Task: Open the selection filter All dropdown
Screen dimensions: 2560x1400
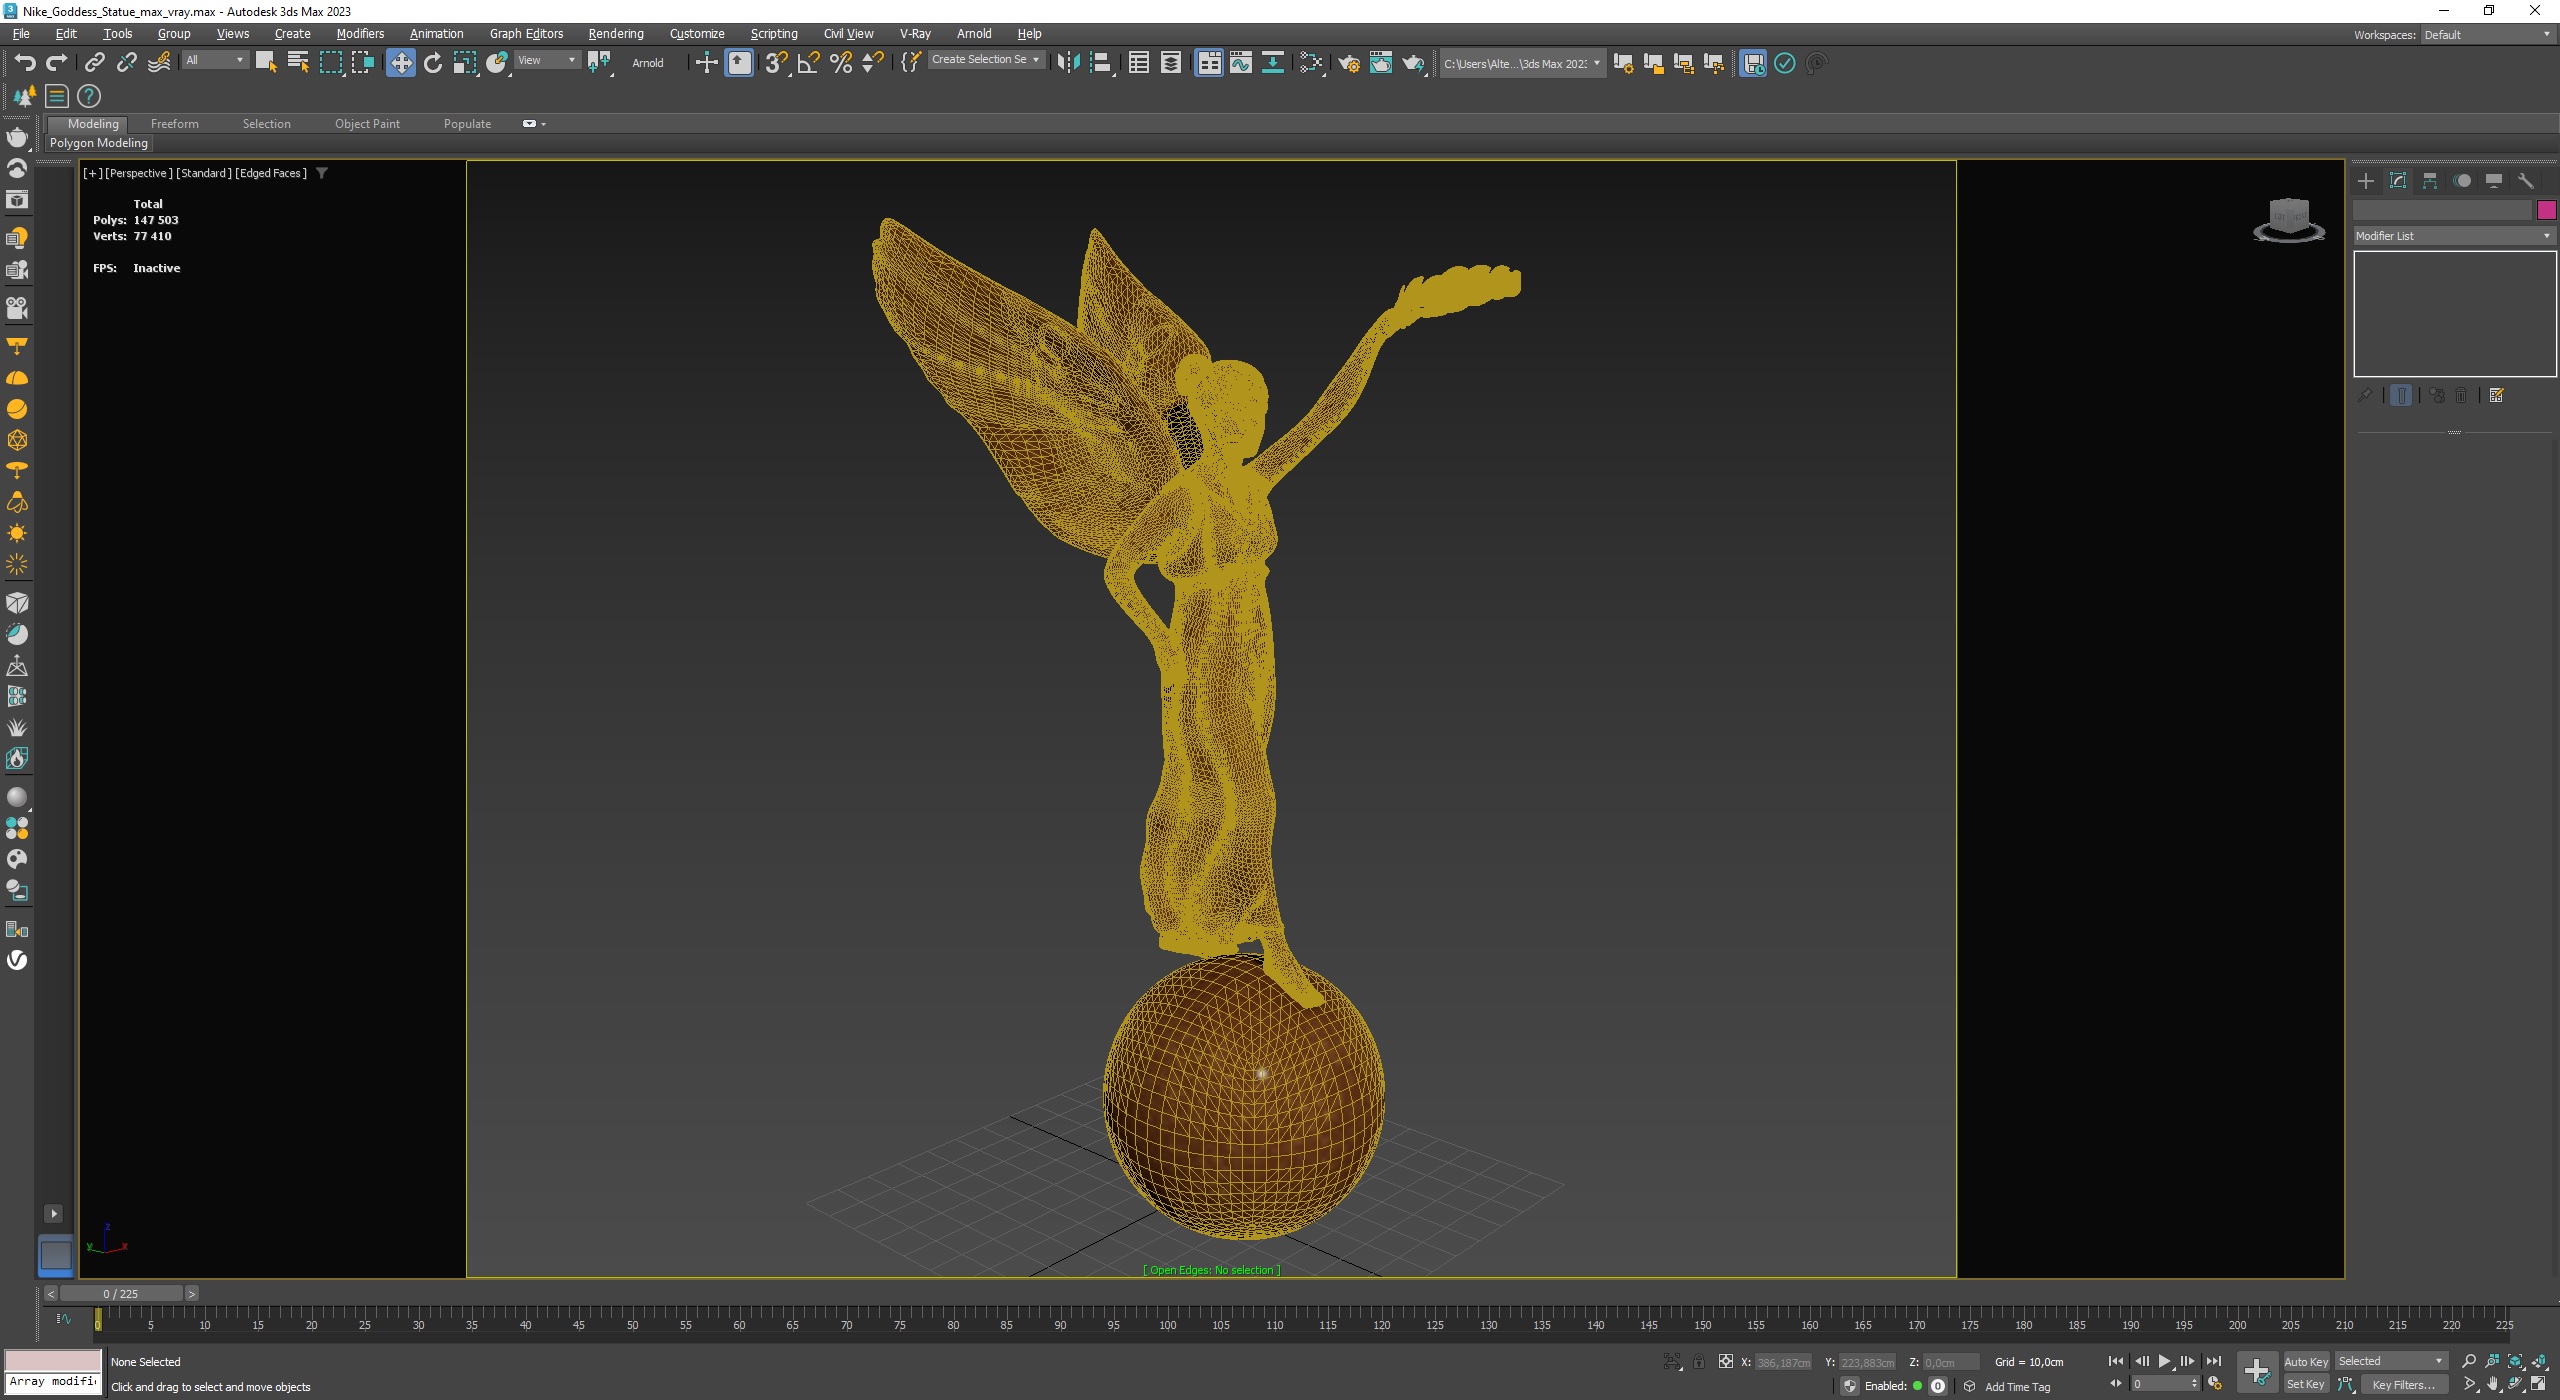Action: tap(214, 60)
